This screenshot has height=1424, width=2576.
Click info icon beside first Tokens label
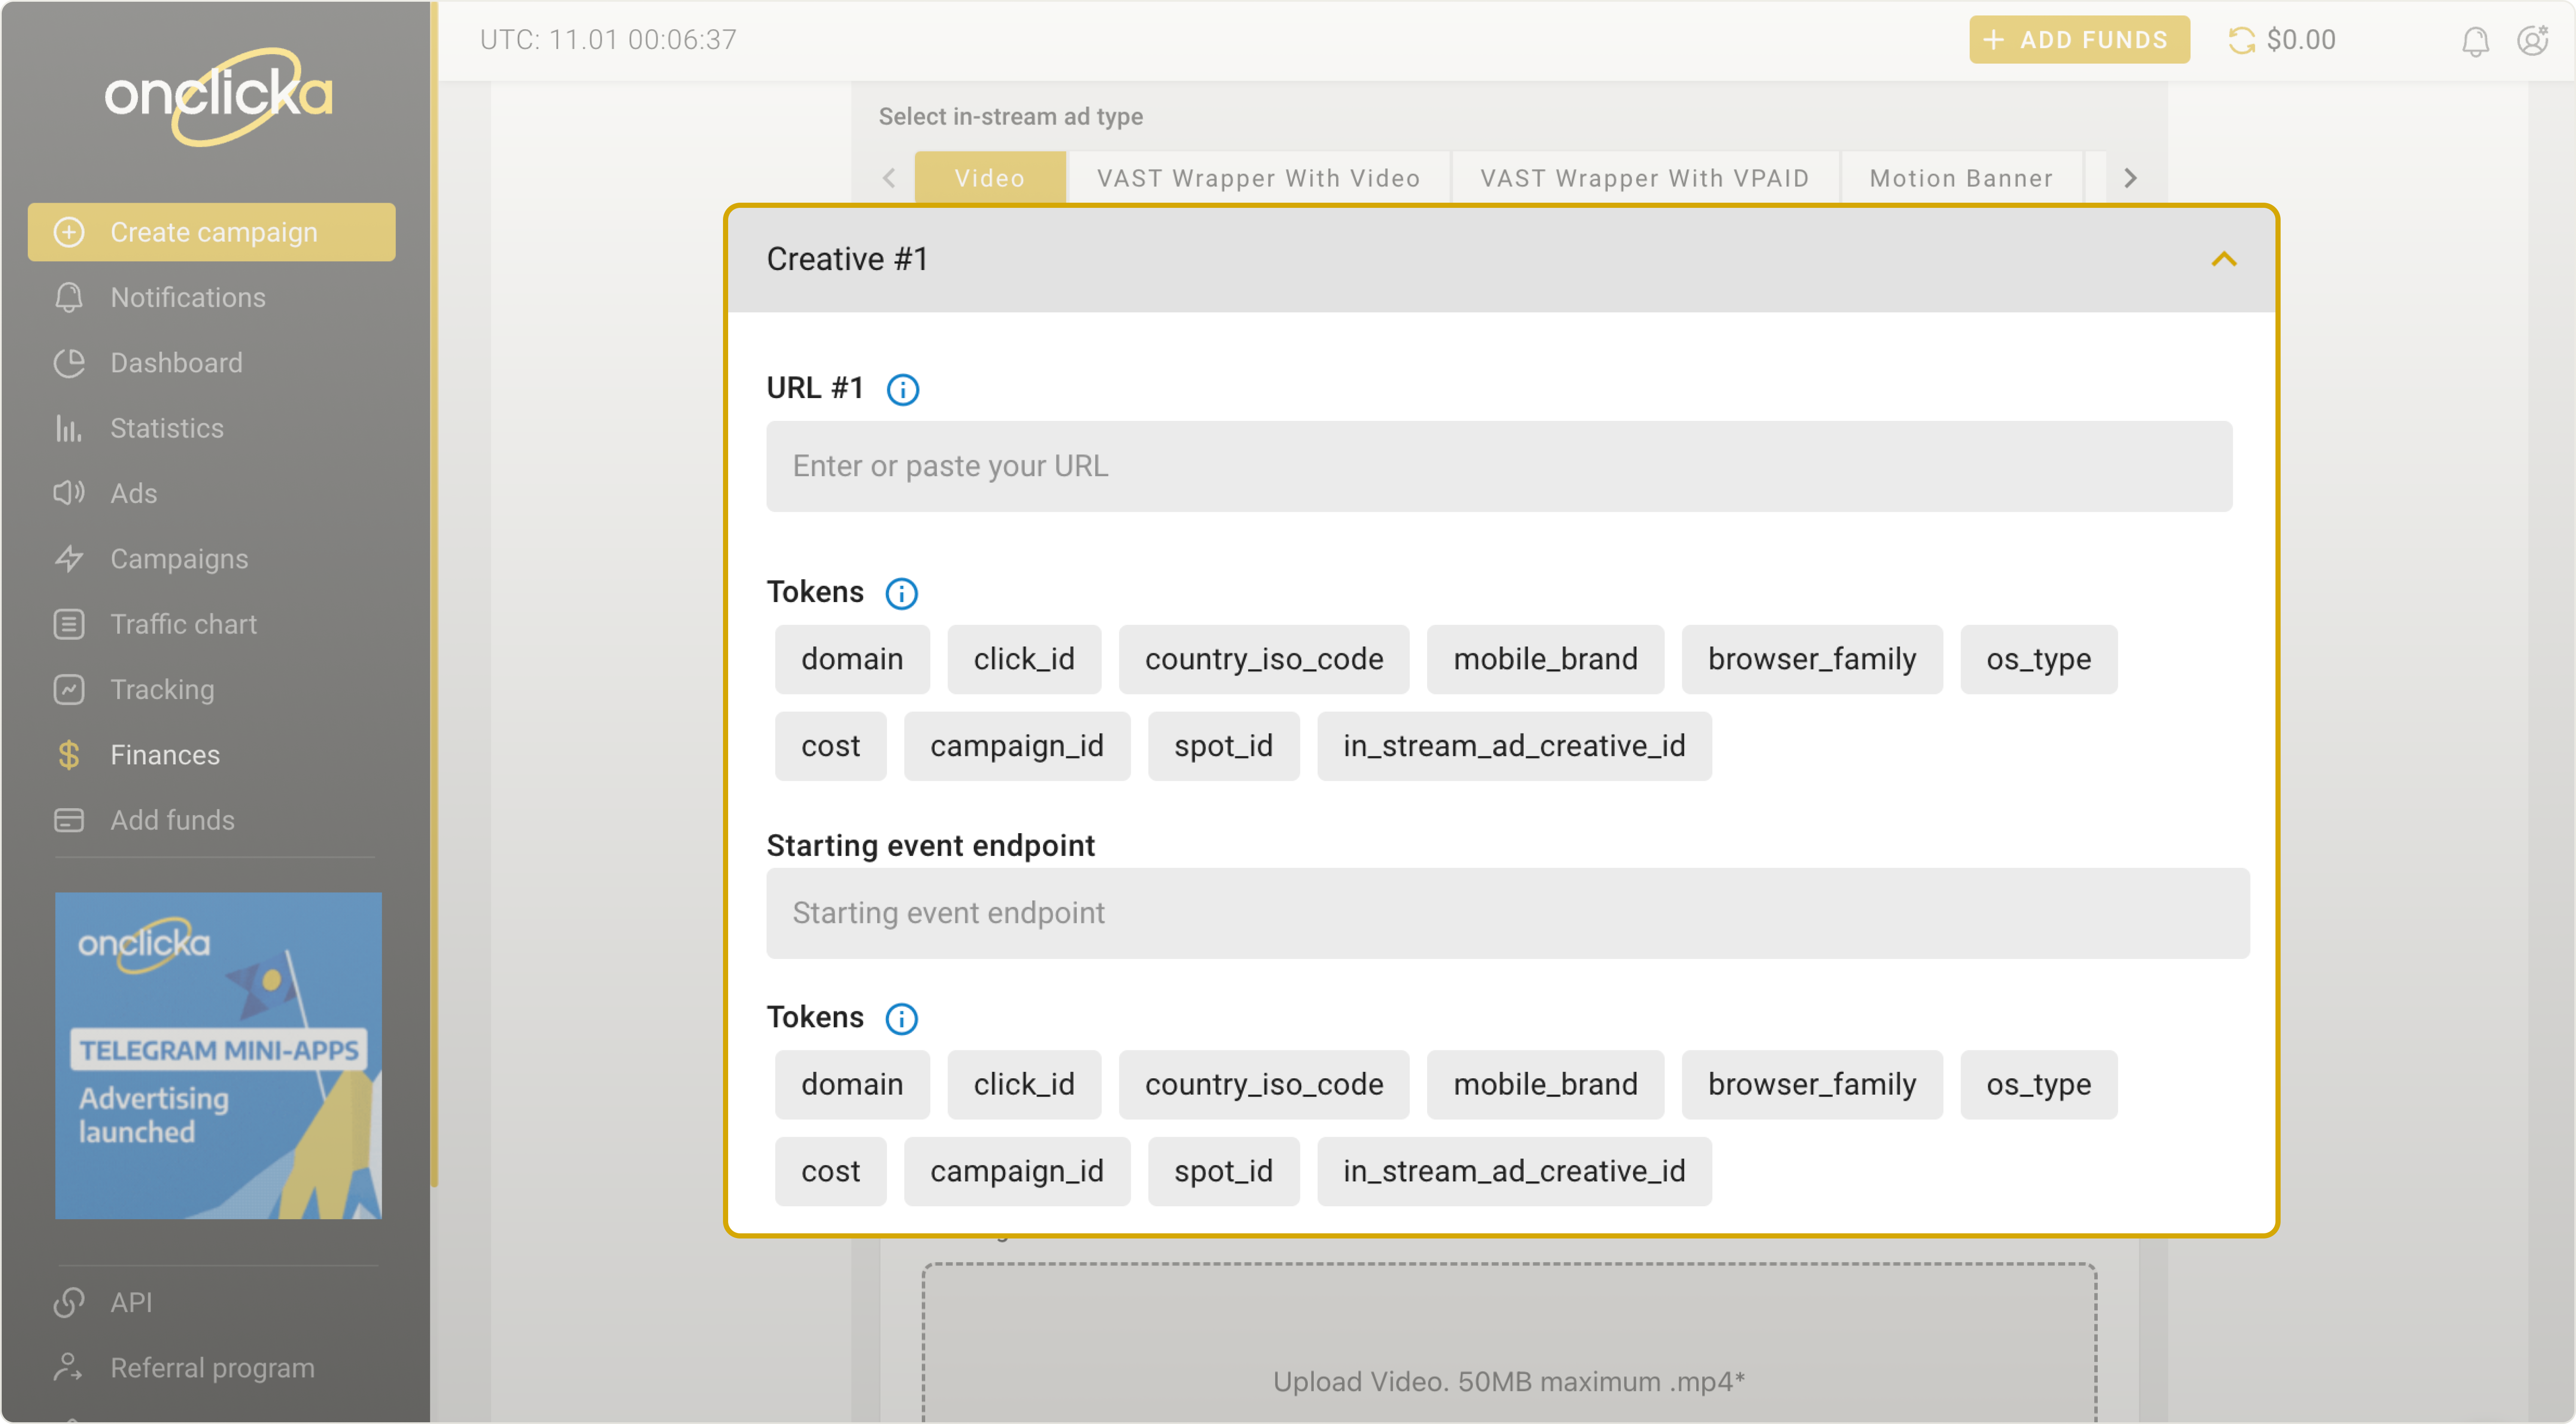tap(901, 593)
